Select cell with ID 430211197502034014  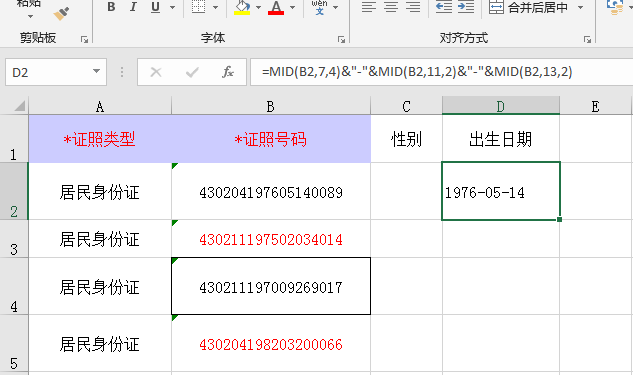[x=271, y=239]
